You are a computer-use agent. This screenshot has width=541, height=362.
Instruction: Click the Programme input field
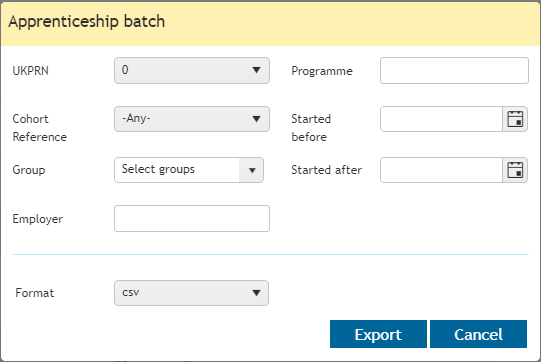point(454,70)
